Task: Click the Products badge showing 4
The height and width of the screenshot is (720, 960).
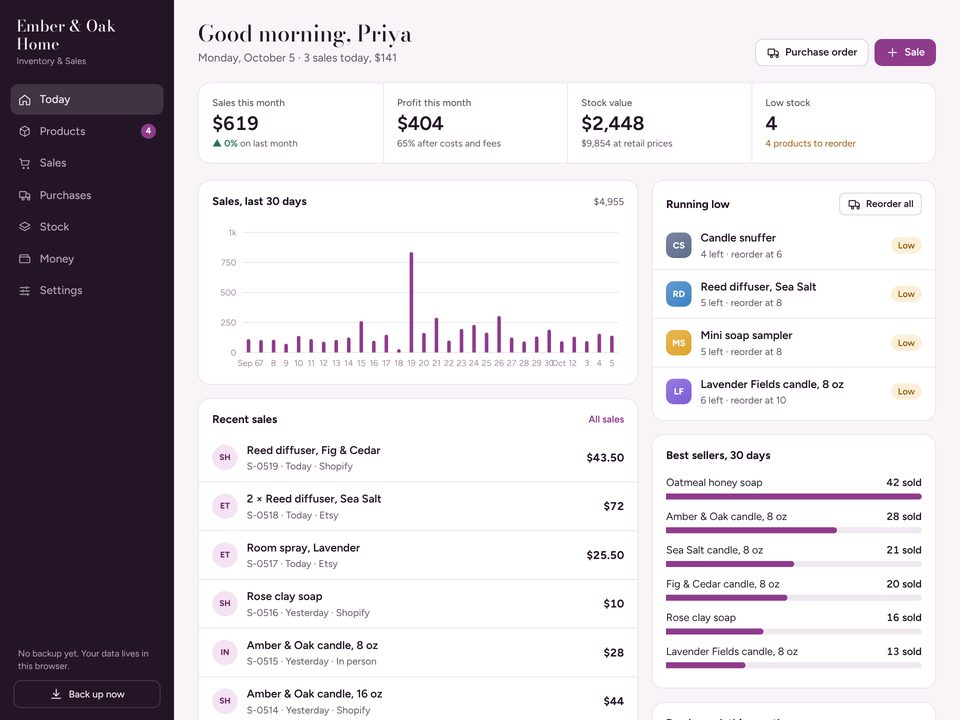Action: point(148,131)
